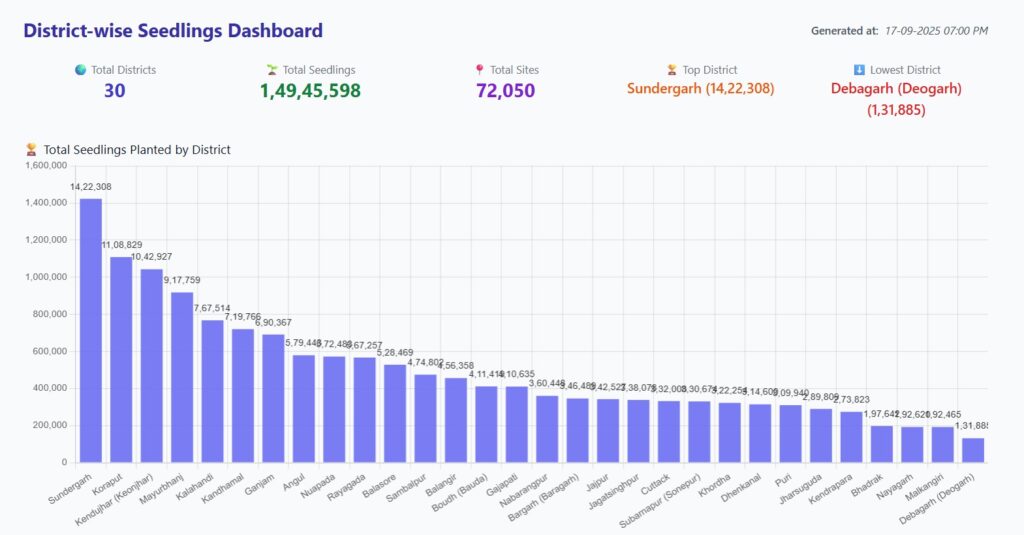This screenshot has height=535, width=1024.
Task: Click the generated timestamp 17-09-2025 07:00 PM
Action: [x=936, y=31]
